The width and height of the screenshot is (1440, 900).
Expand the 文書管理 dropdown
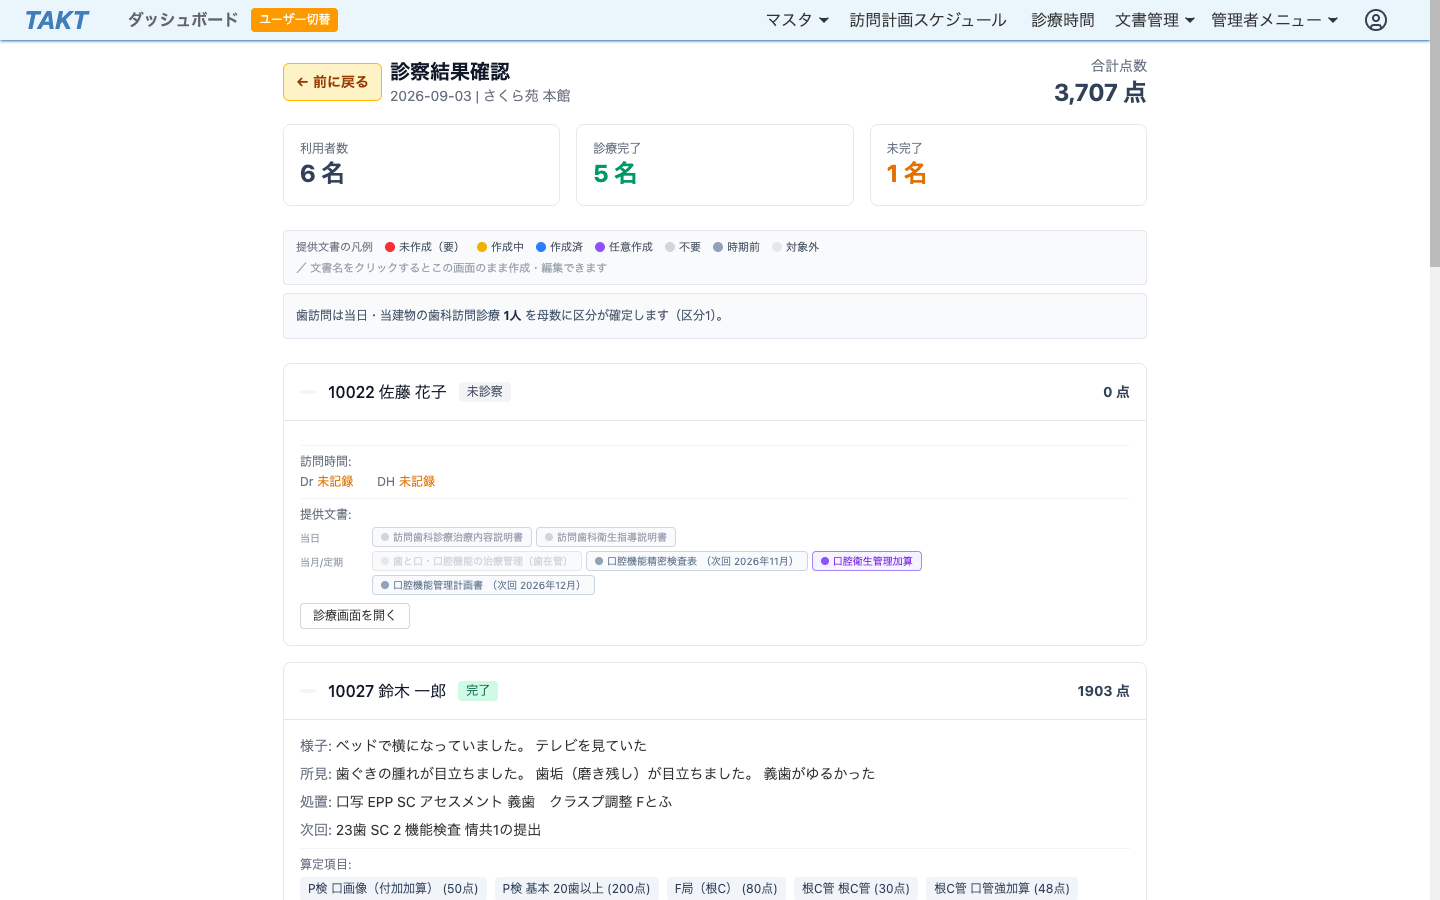pos(1155,20)
